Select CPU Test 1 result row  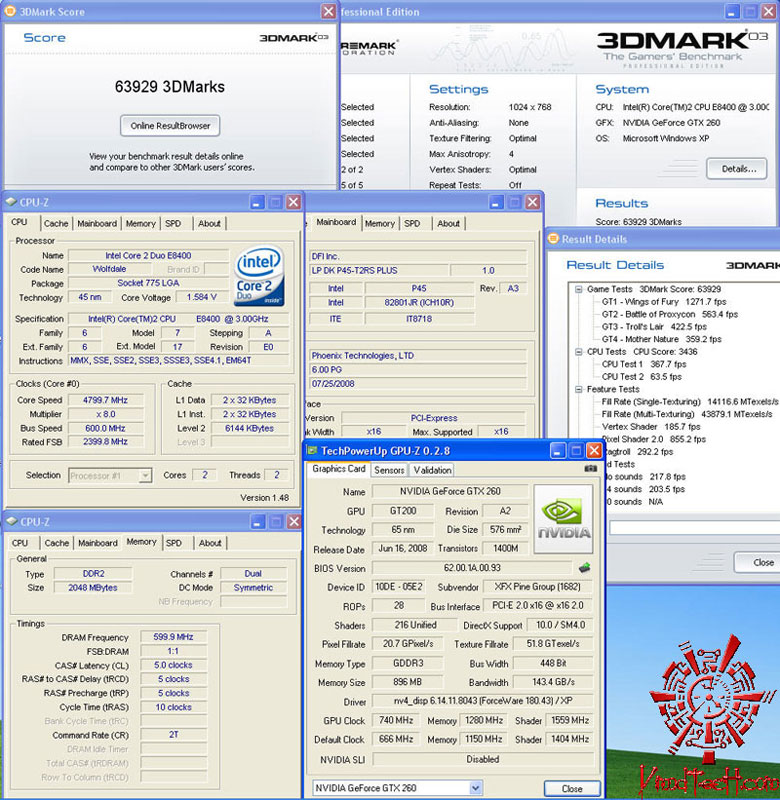644,364
